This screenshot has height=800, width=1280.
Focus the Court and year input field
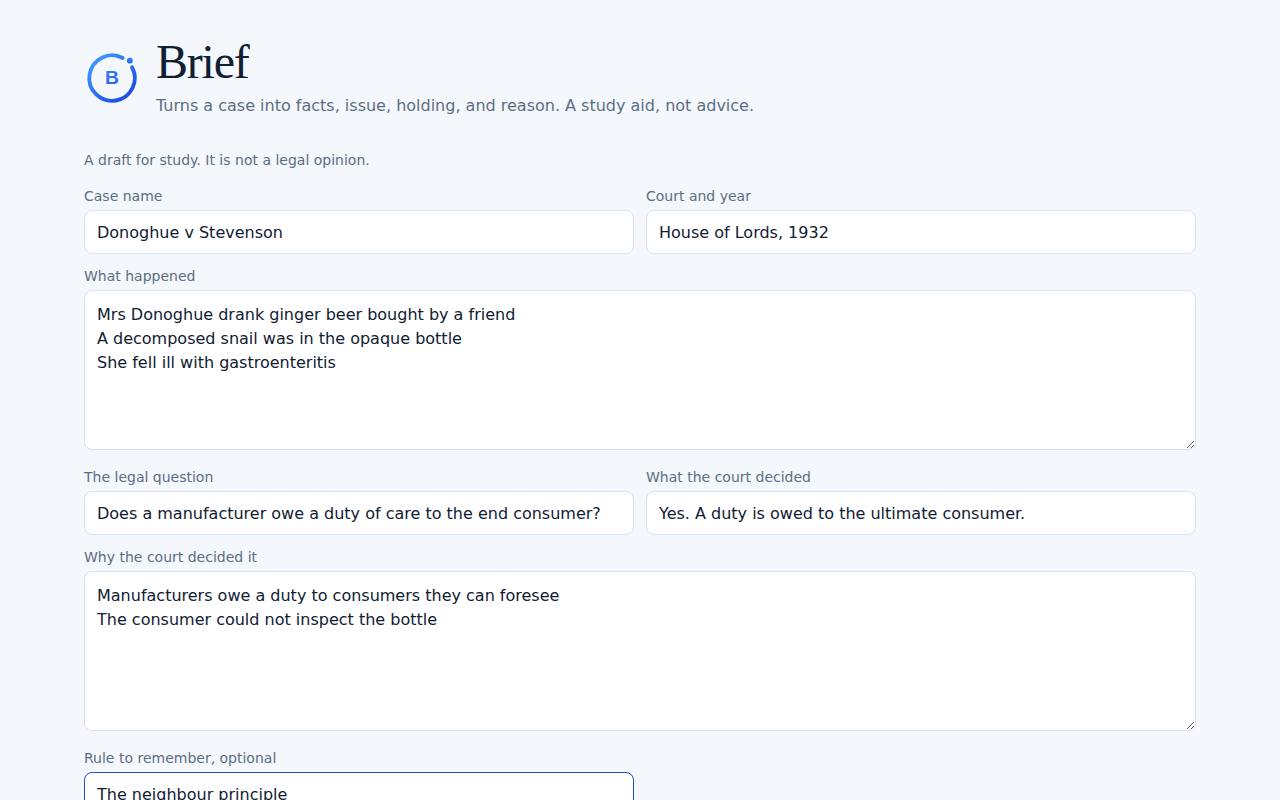click(921, 232)
